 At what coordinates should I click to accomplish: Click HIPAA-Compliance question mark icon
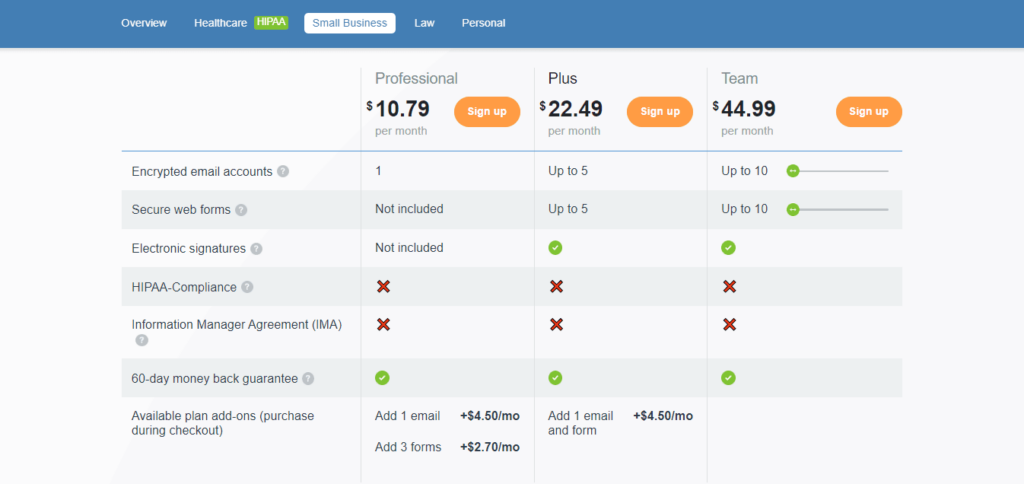pos(247,287)
